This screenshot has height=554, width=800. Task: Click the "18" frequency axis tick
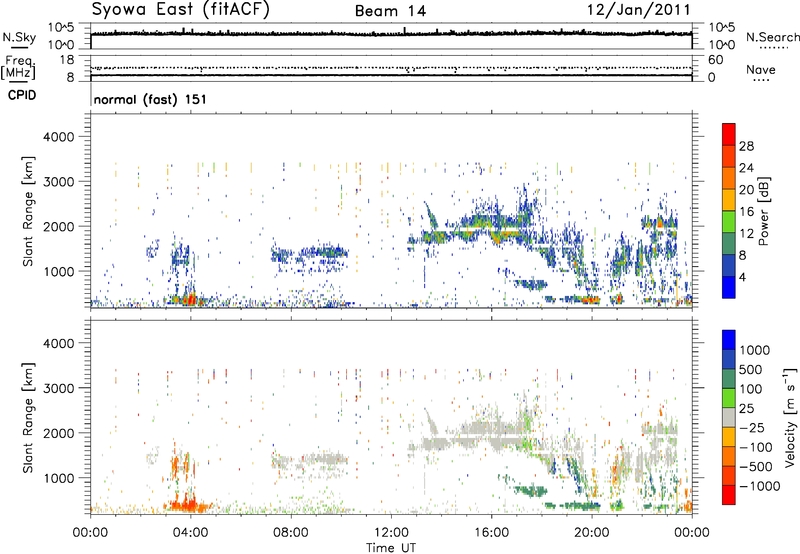coord(66,60)
